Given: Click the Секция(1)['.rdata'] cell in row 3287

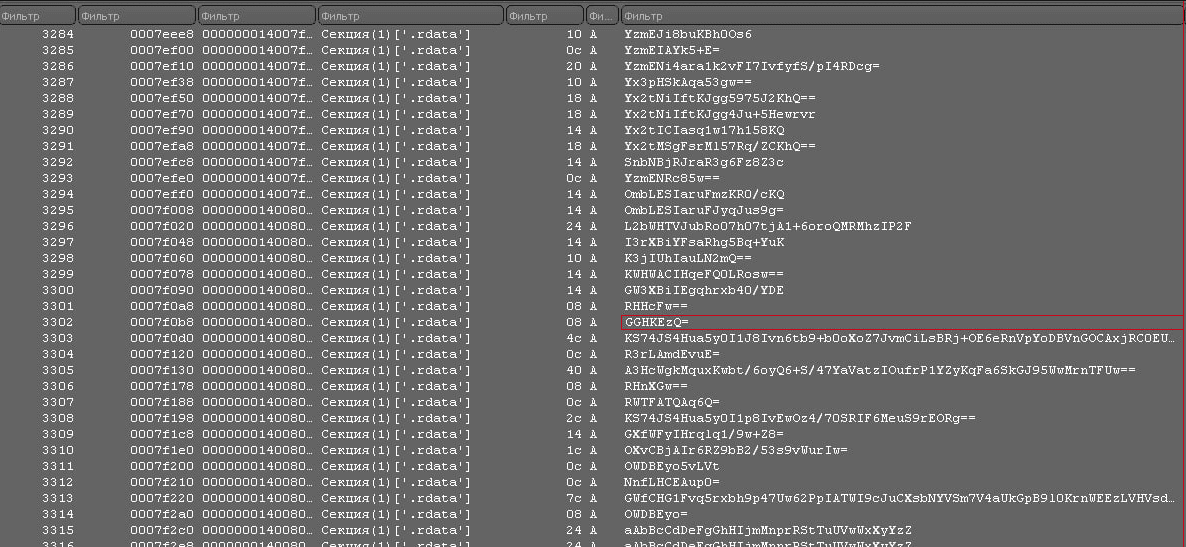Looking at the screenshot, I should point(396,82).
